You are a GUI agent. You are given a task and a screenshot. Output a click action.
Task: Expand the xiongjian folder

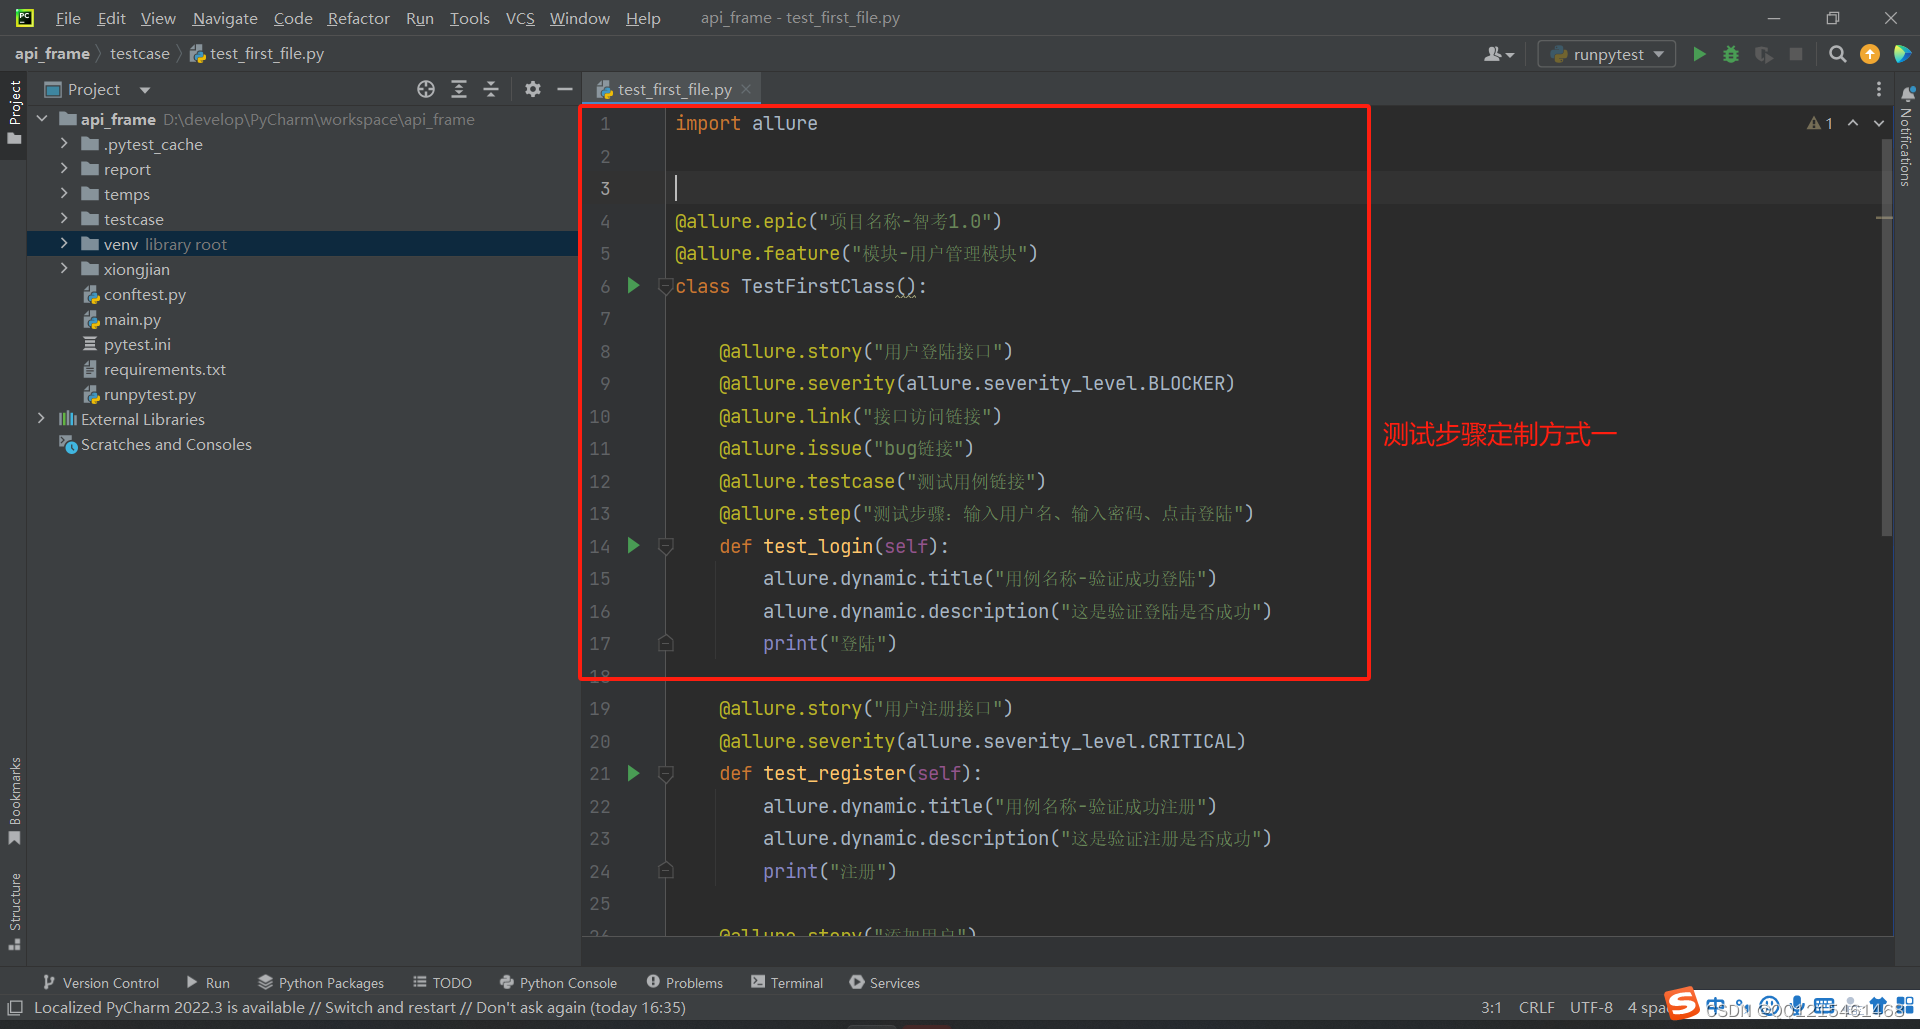(x=64, y=269)
